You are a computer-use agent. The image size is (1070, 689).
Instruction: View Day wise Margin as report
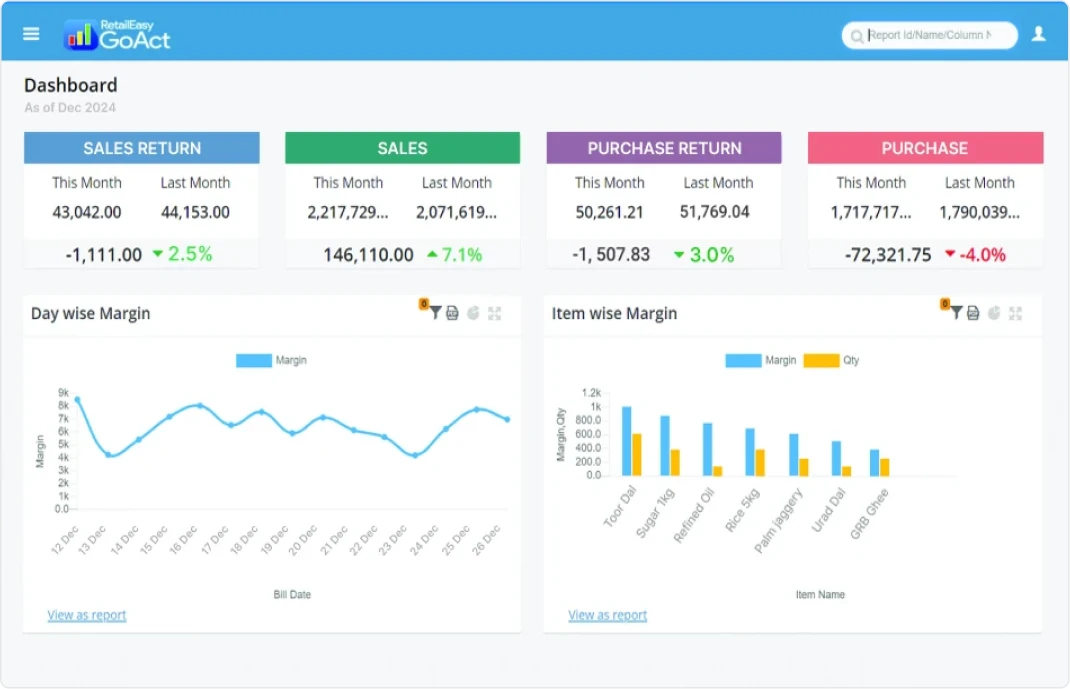click(x=86, y=614)
